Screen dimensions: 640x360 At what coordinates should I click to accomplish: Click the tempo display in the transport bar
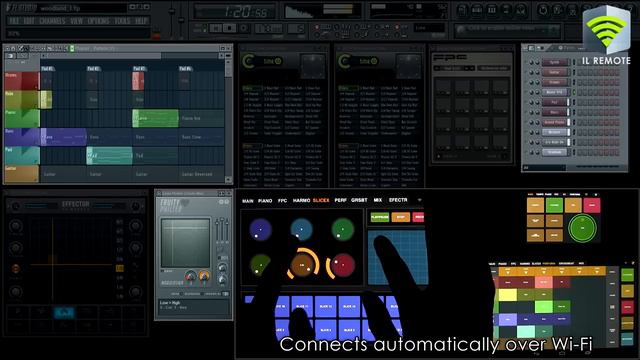[268, 29]
